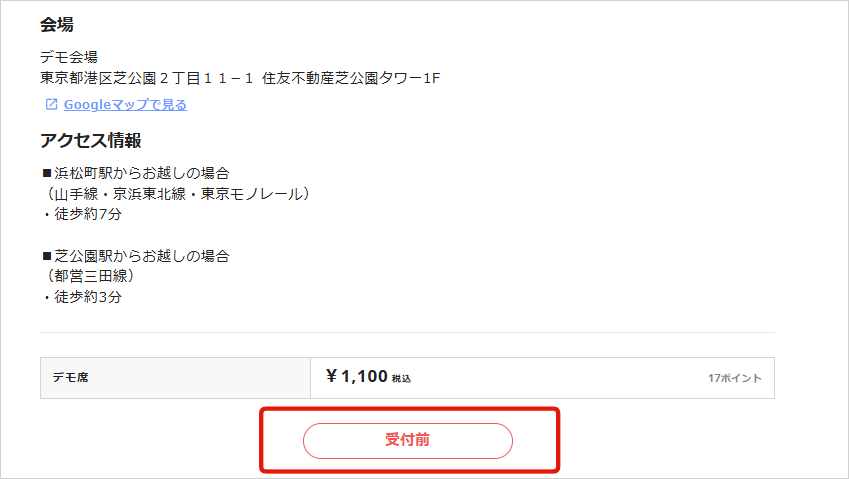The width and height of the screenshot is (849, 479).
Task: Open the Googleマップで見る link
Action: (125, 105)
